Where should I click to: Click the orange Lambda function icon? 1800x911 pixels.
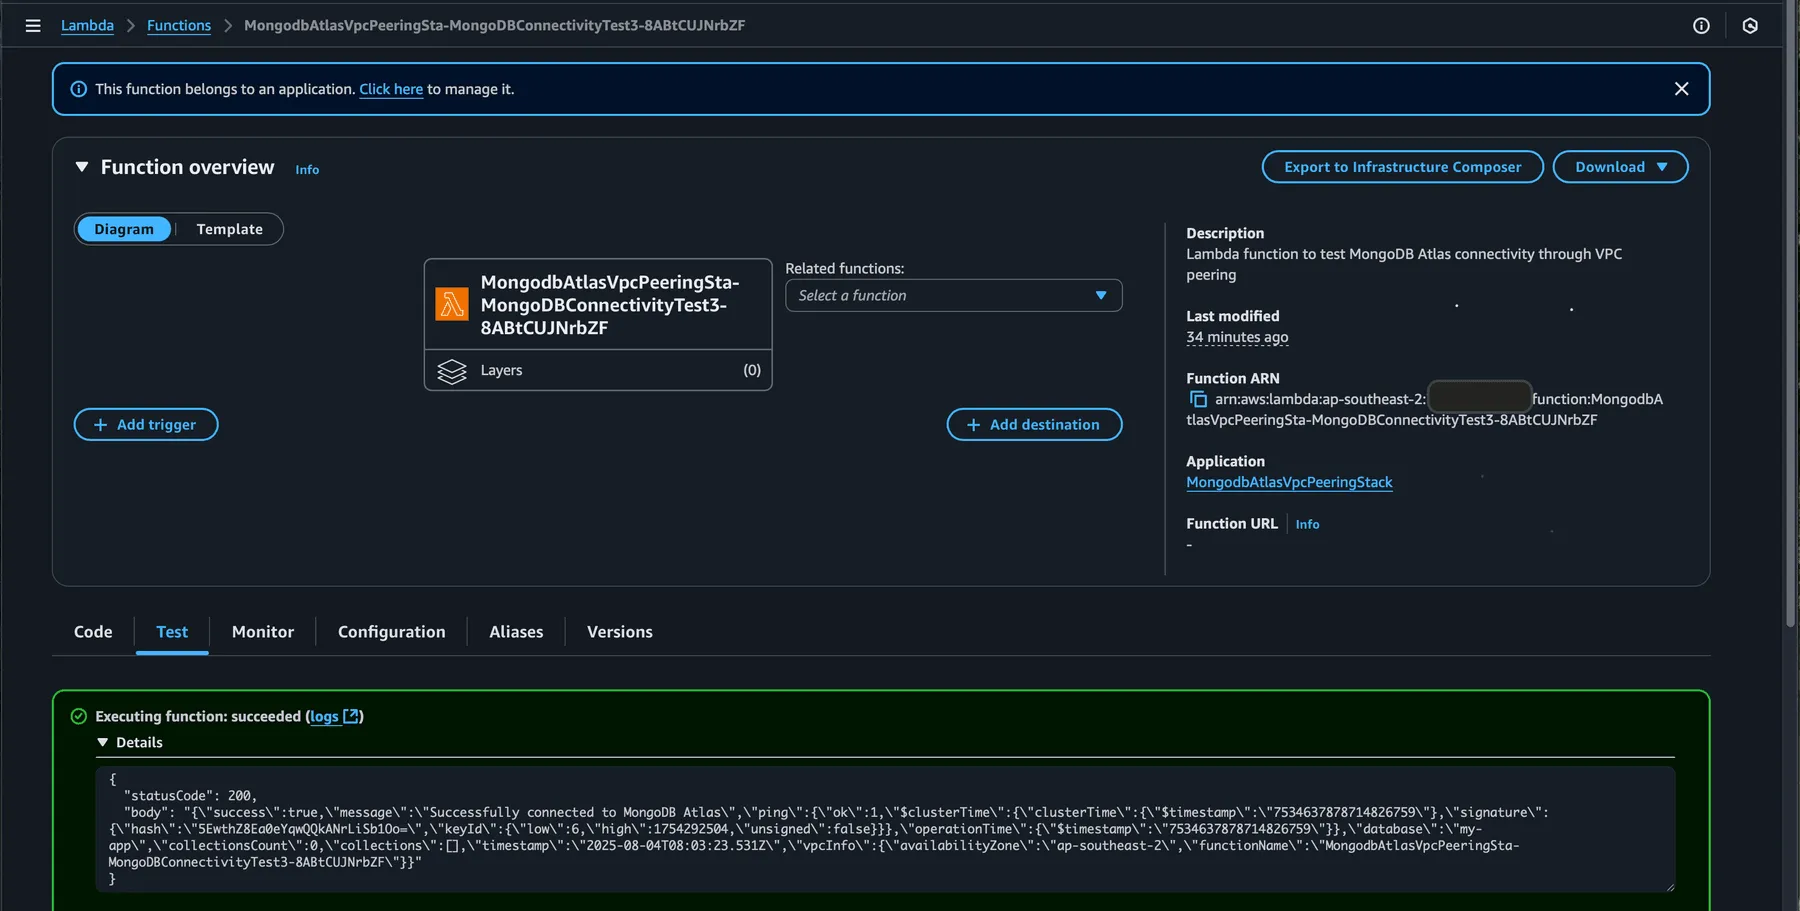tap(452, 304)
